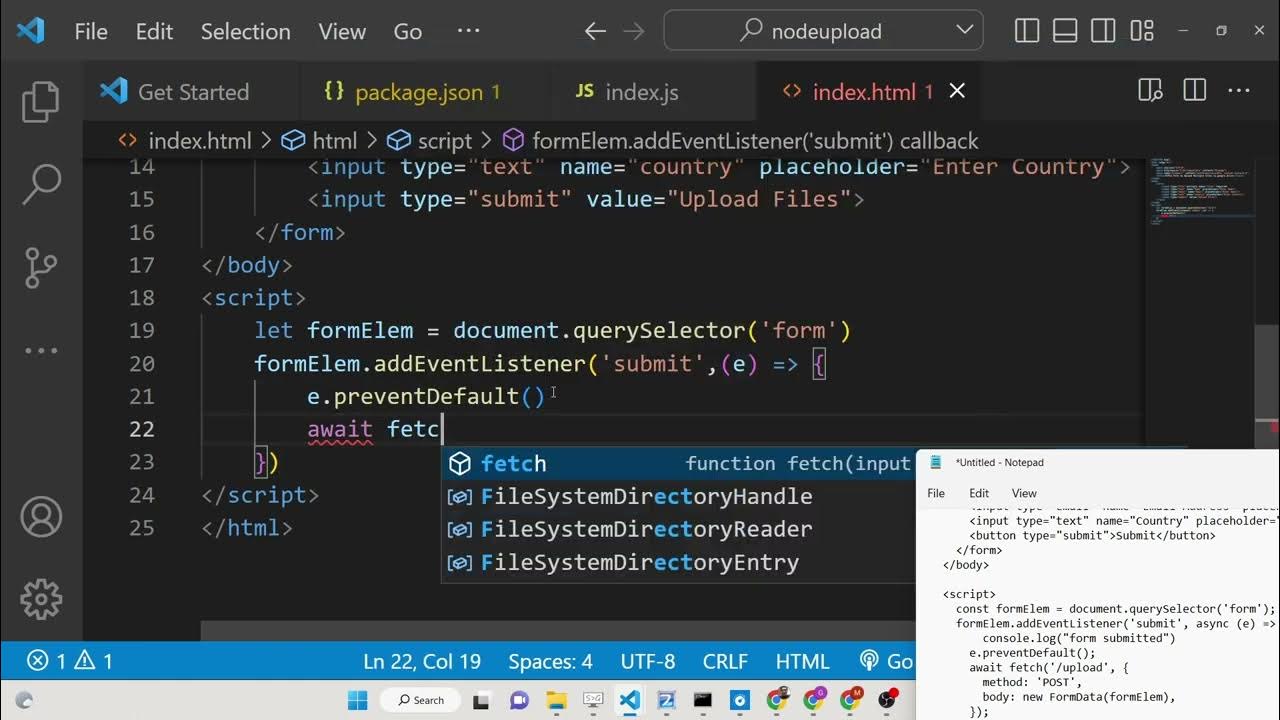
Task: Show more editor actions ellipsis
Action: 1239,92
